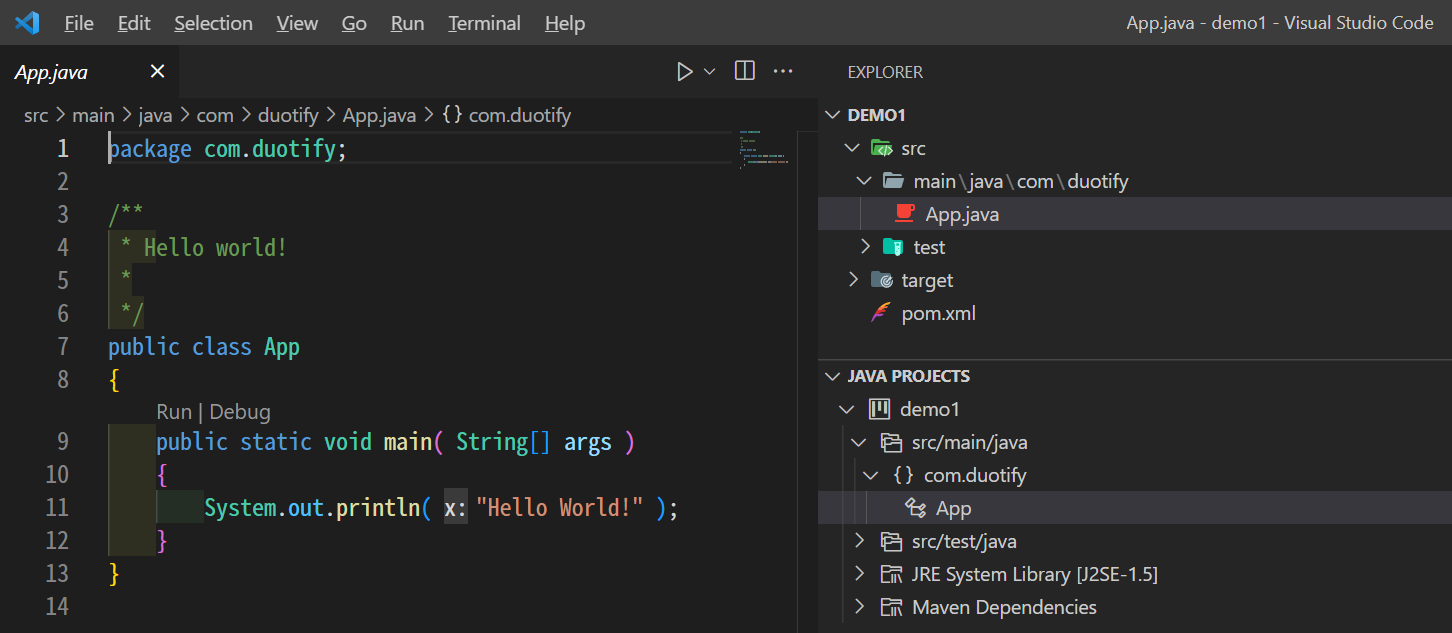The image size is (1452, 633).
Task: Collapse the src folder chevron in Explorer
Action: tap(852, 148)
